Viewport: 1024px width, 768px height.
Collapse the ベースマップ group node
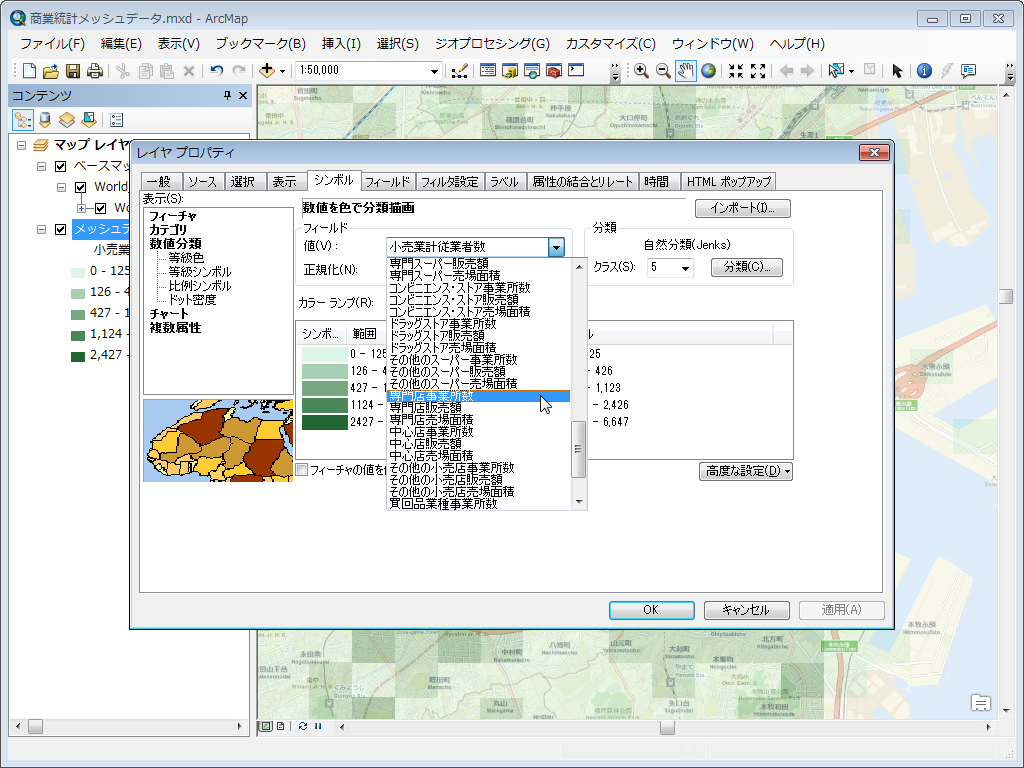[x=41, y=166]
